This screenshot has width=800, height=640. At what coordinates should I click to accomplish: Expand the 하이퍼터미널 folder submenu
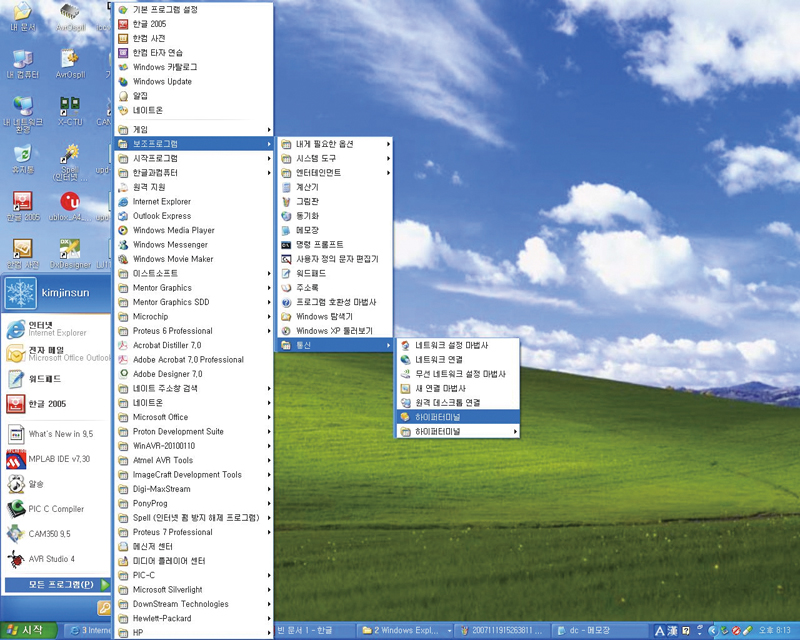coord(458,431)
